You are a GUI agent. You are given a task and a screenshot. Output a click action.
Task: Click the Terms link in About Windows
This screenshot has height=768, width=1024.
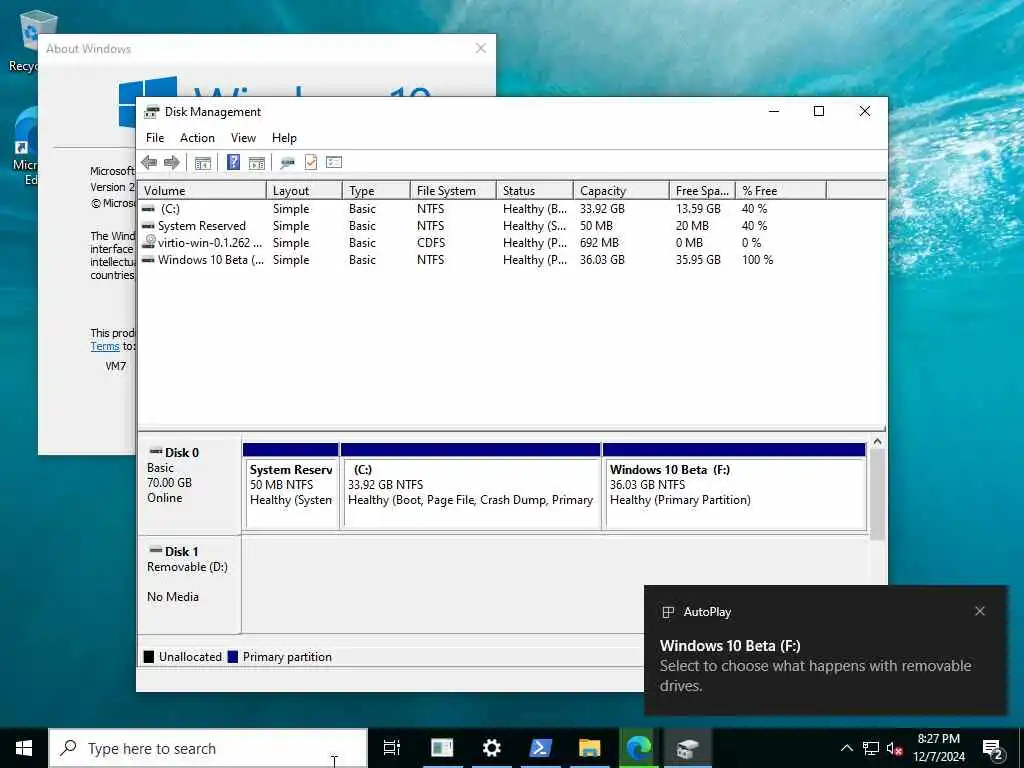105,347
